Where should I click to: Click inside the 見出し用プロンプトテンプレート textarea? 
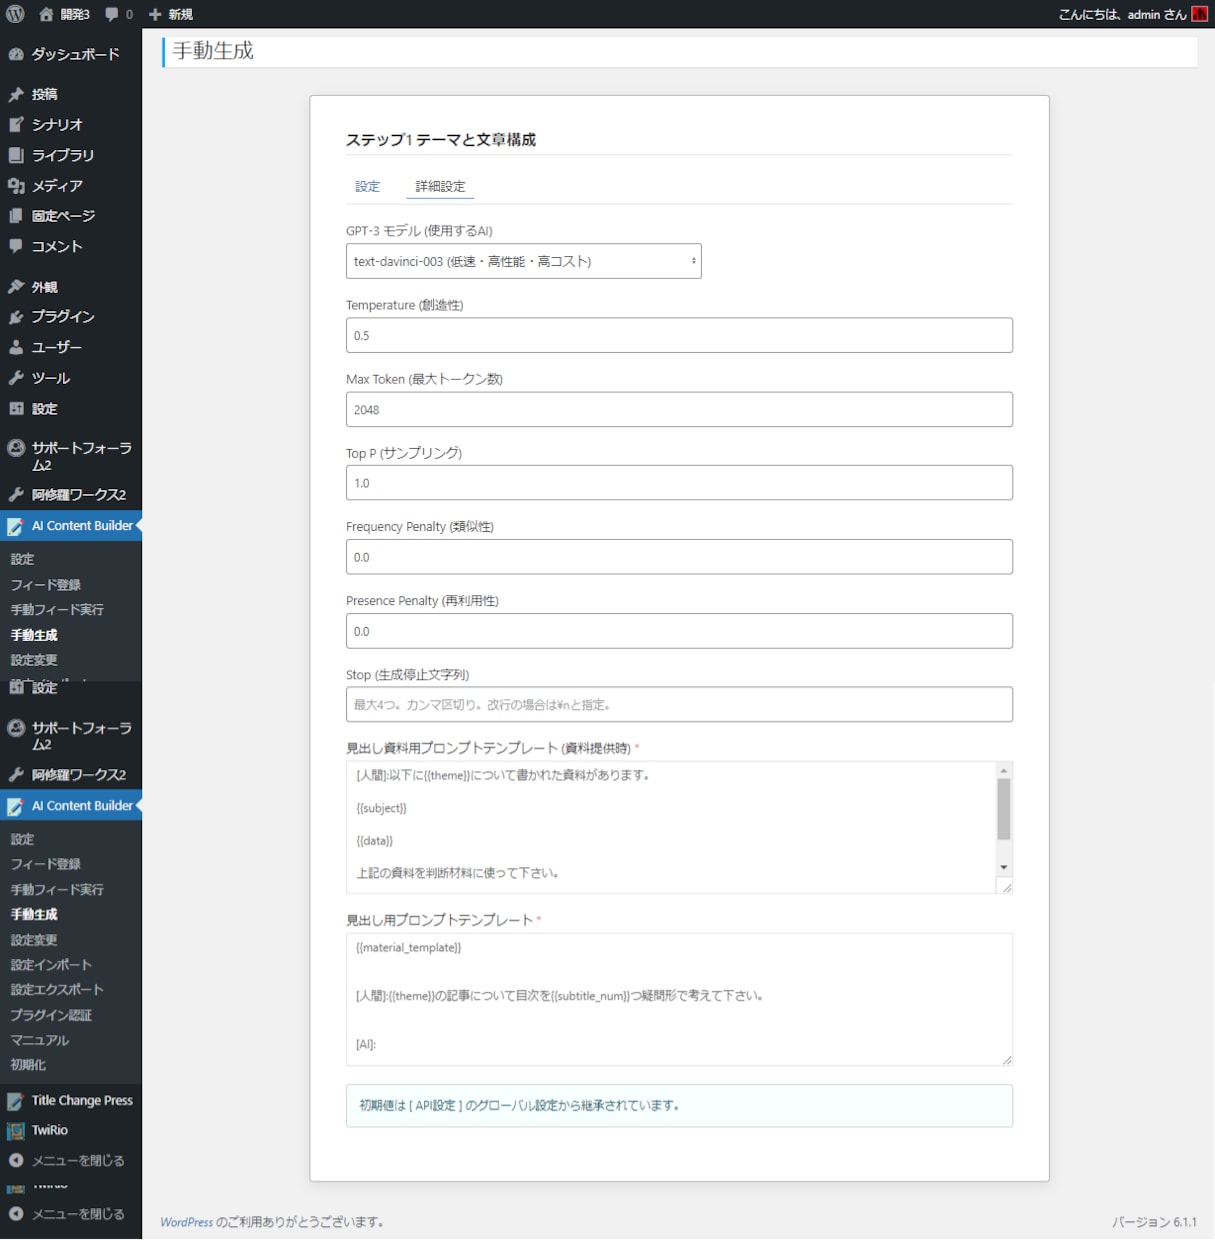click(x=679, y=999)
